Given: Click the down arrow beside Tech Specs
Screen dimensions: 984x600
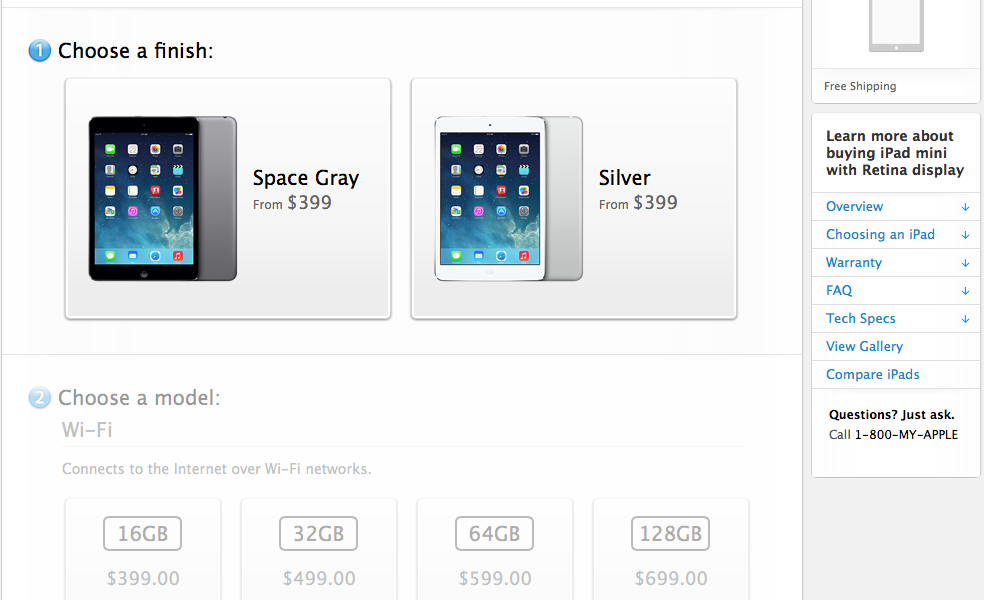Looking at the screenshot, I should click(x=965, y=319).
